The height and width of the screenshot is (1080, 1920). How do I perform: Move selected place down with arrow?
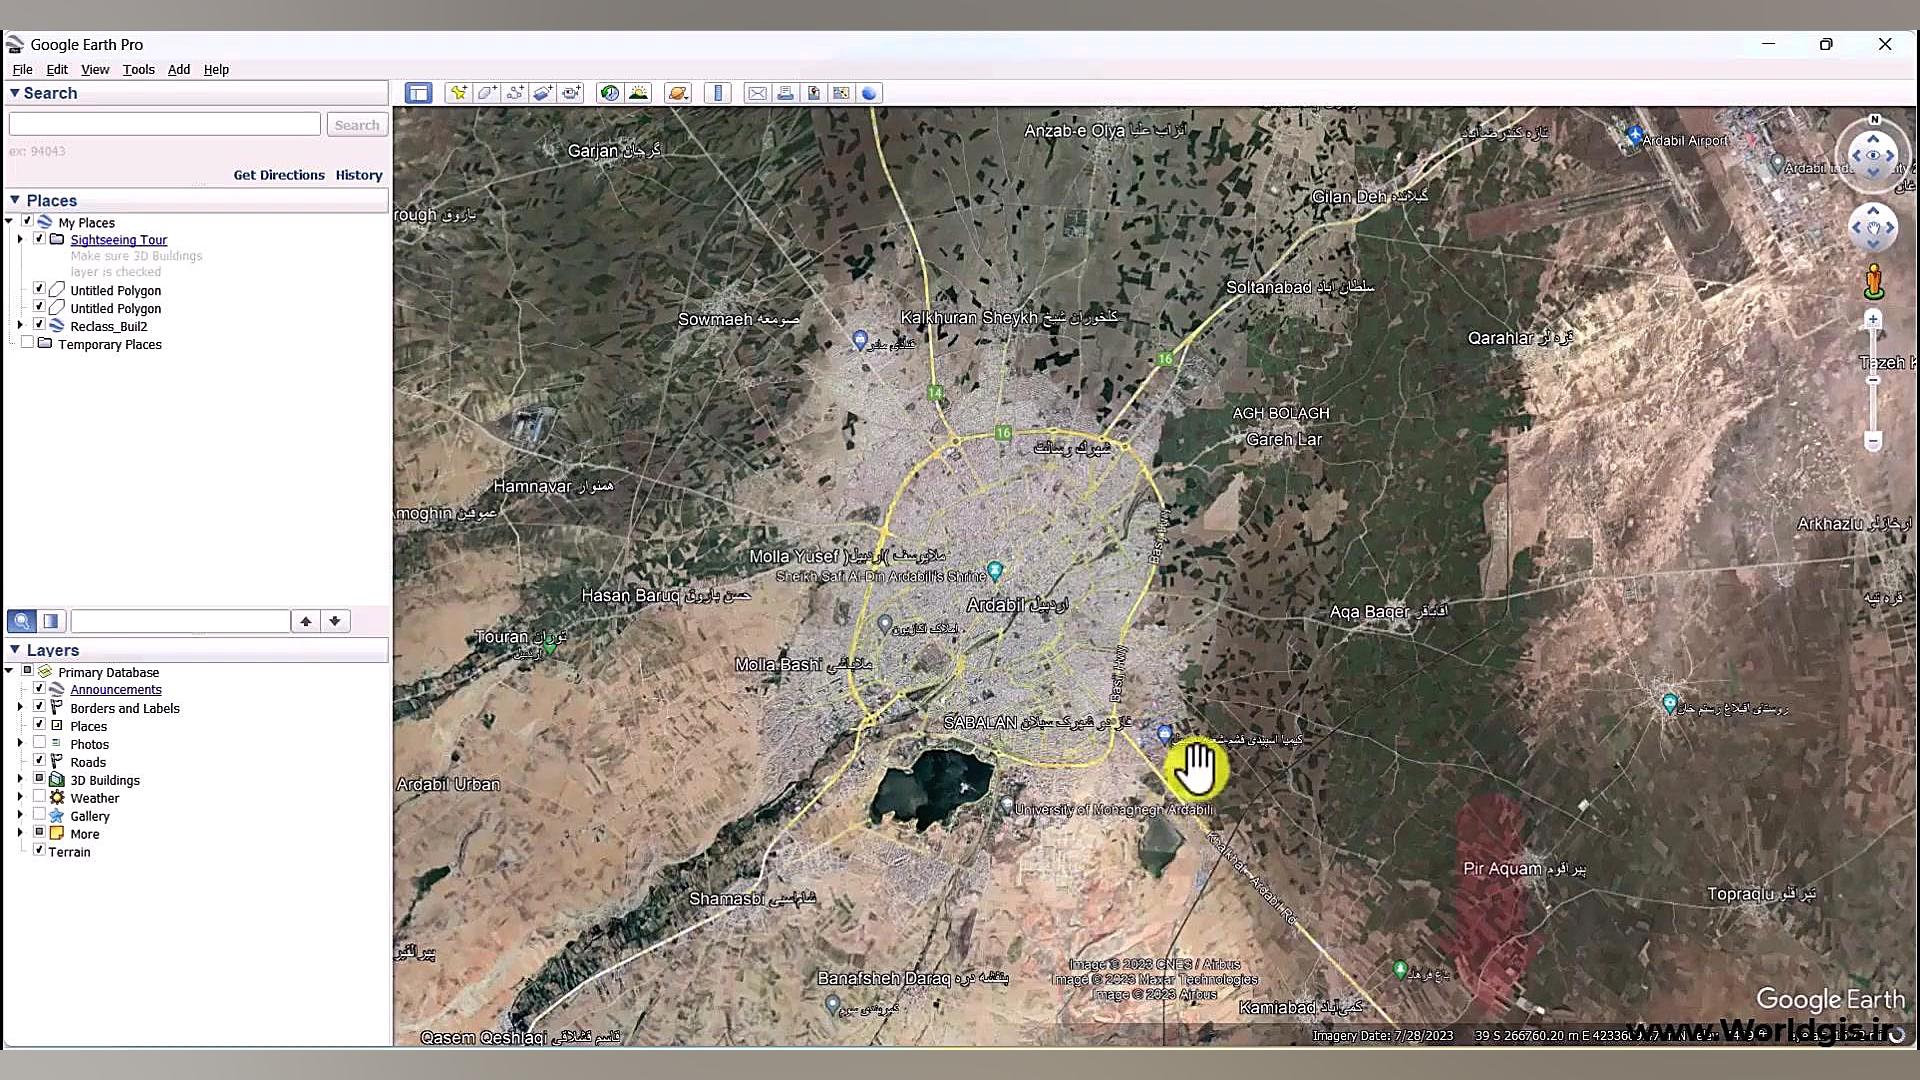pyautogui.click(x=335, y=621)
